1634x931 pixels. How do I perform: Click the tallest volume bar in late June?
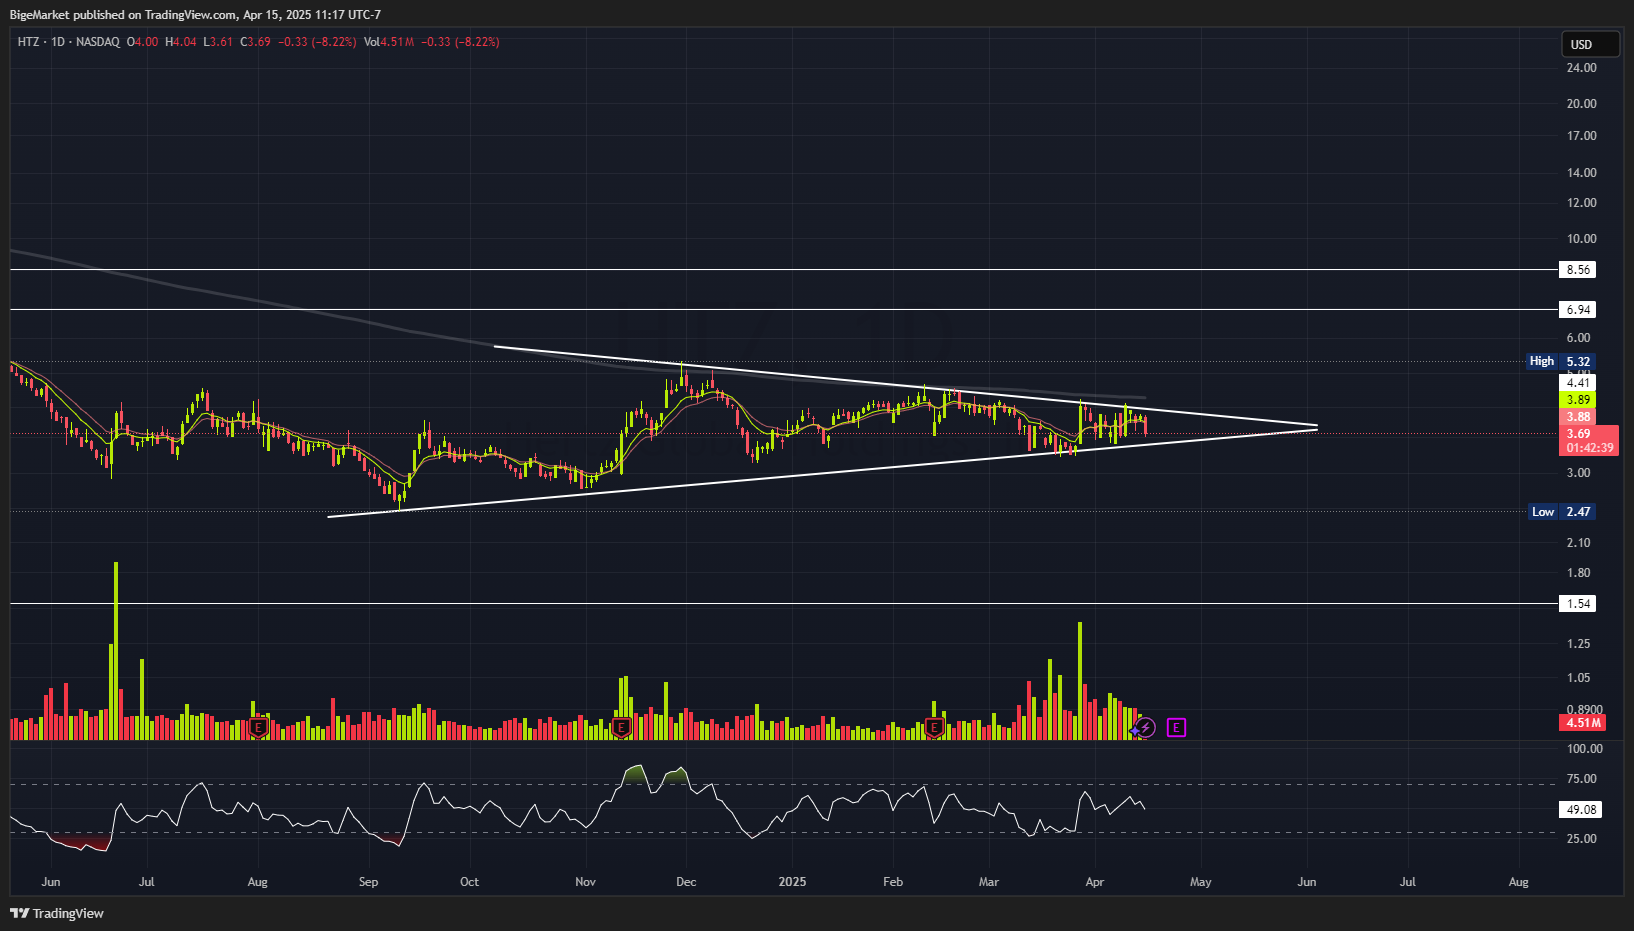(116, 650)
